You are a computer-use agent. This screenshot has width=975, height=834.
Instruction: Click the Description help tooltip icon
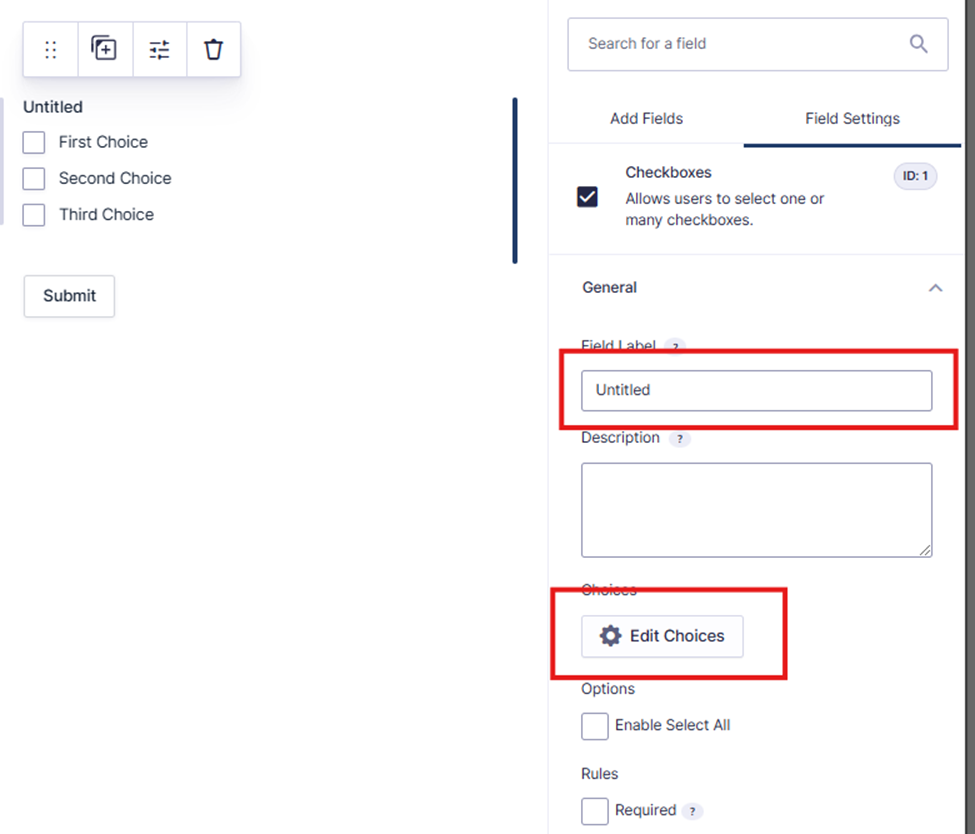point(680,438)
